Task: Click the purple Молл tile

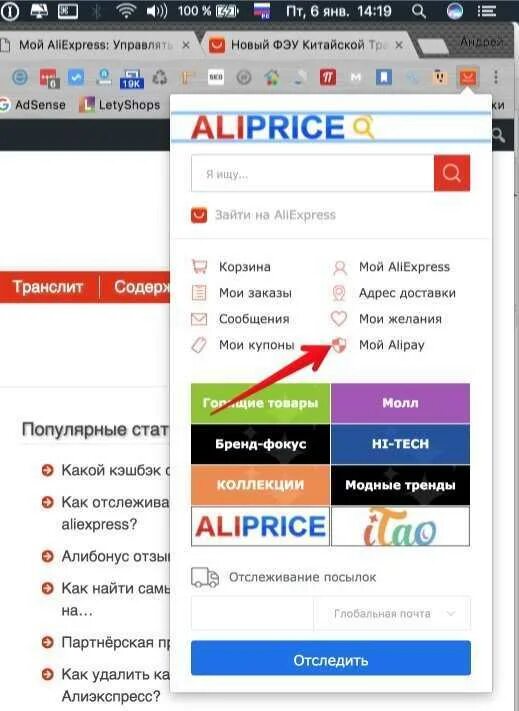Action: 400,403
